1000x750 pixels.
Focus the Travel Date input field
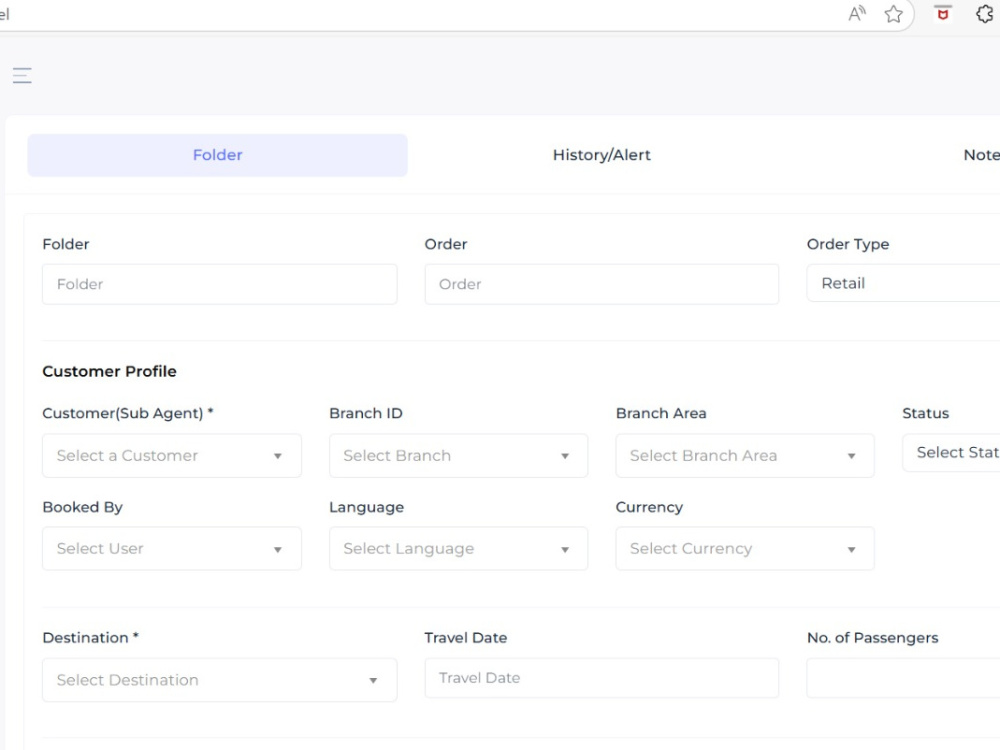pyautogui.click(x=601, y=678)
